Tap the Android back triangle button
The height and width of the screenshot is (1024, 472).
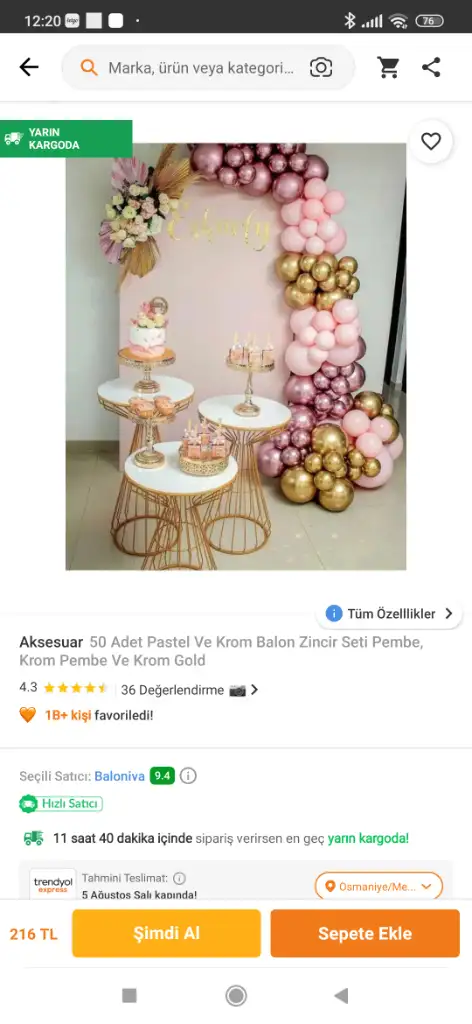[x=341, y=995]
